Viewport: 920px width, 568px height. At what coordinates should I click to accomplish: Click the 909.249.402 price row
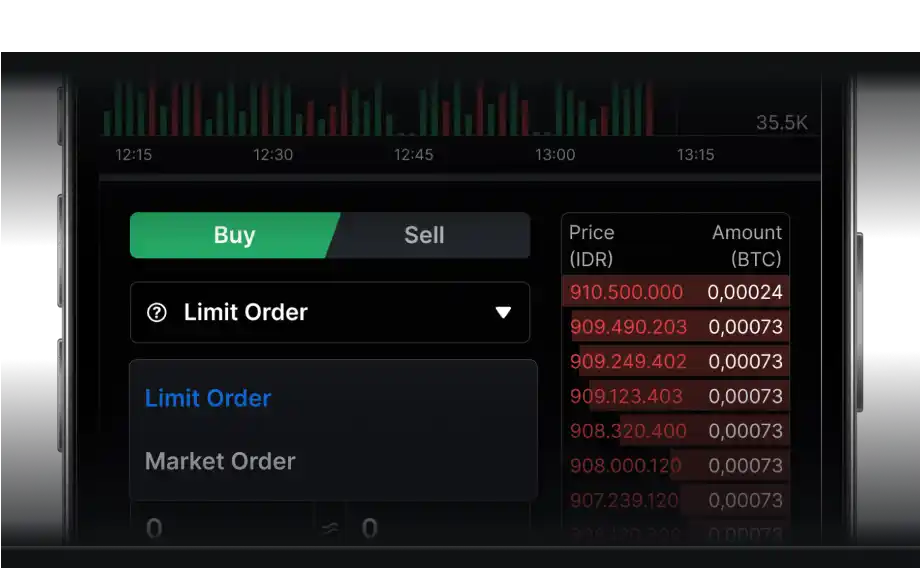628,361
